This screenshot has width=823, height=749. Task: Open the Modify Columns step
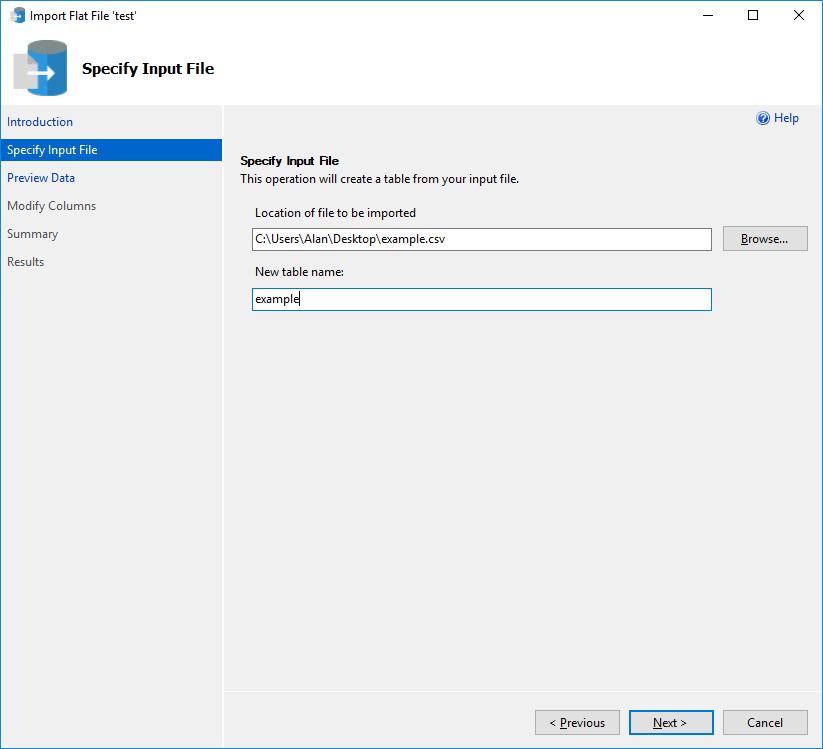click(52, 205)
